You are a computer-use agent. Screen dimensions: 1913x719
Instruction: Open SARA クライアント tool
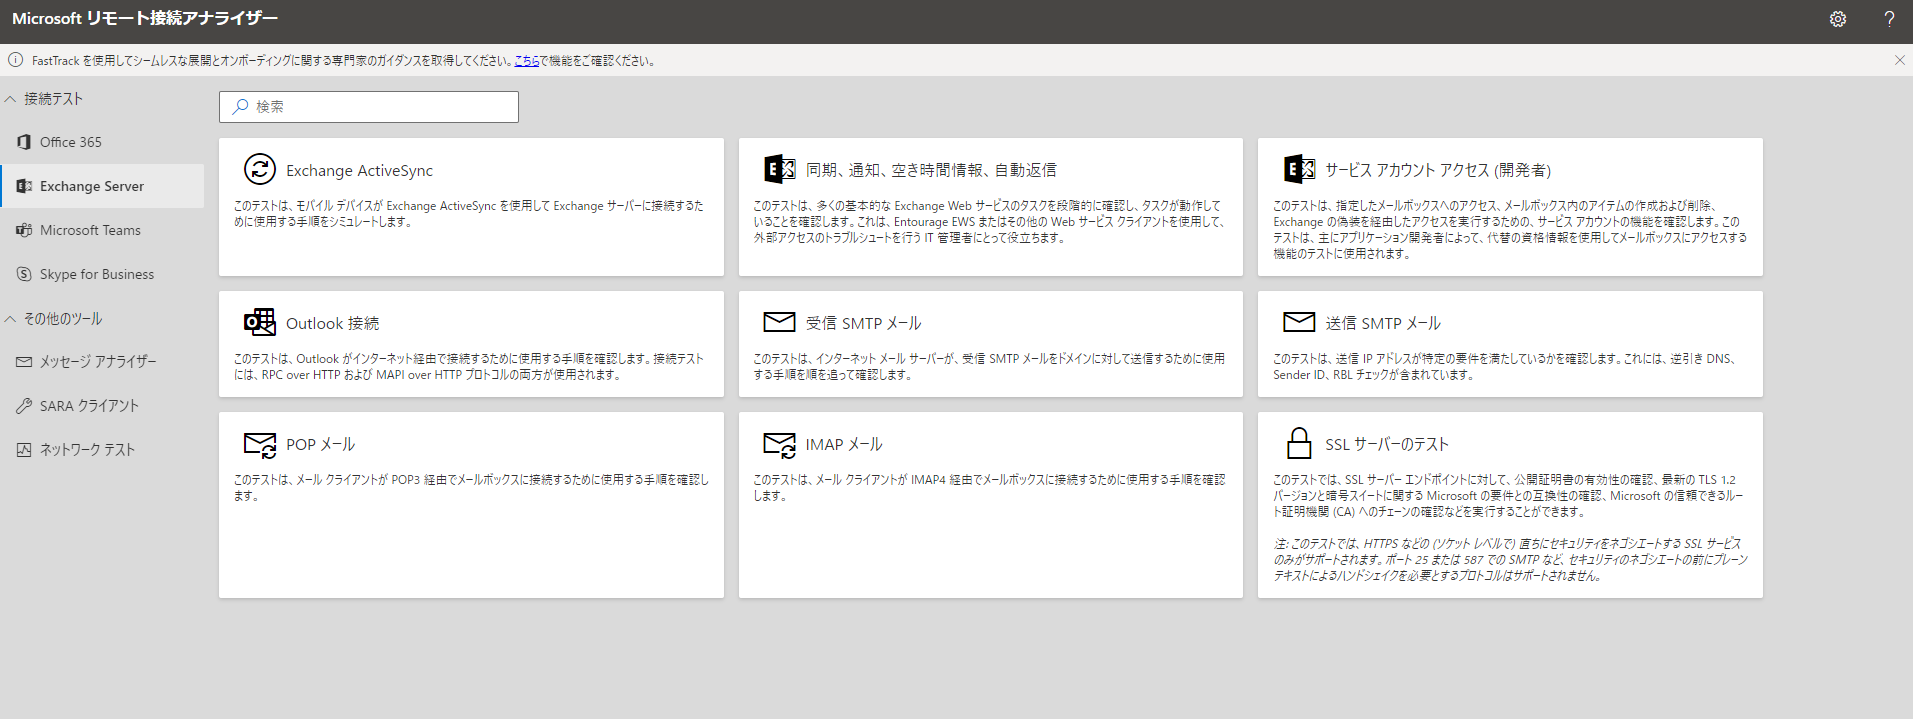coord(102,406)
